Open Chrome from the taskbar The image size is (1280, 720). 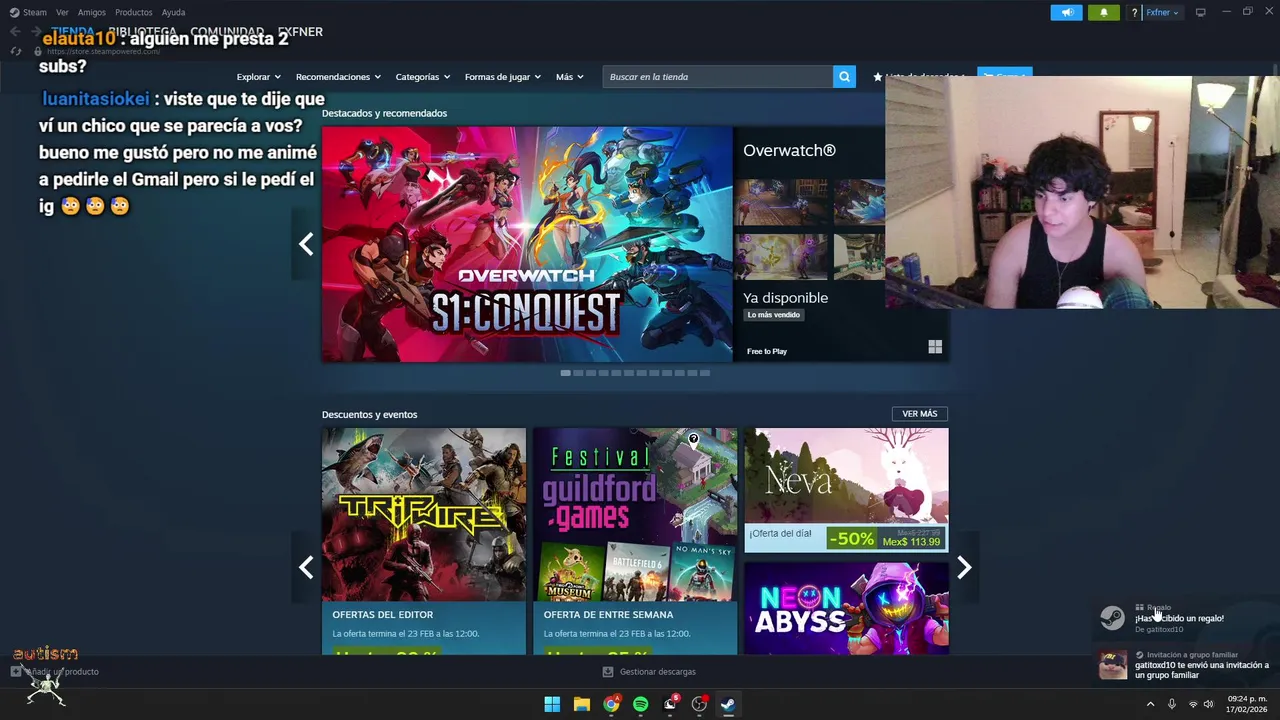click(611, 704)
